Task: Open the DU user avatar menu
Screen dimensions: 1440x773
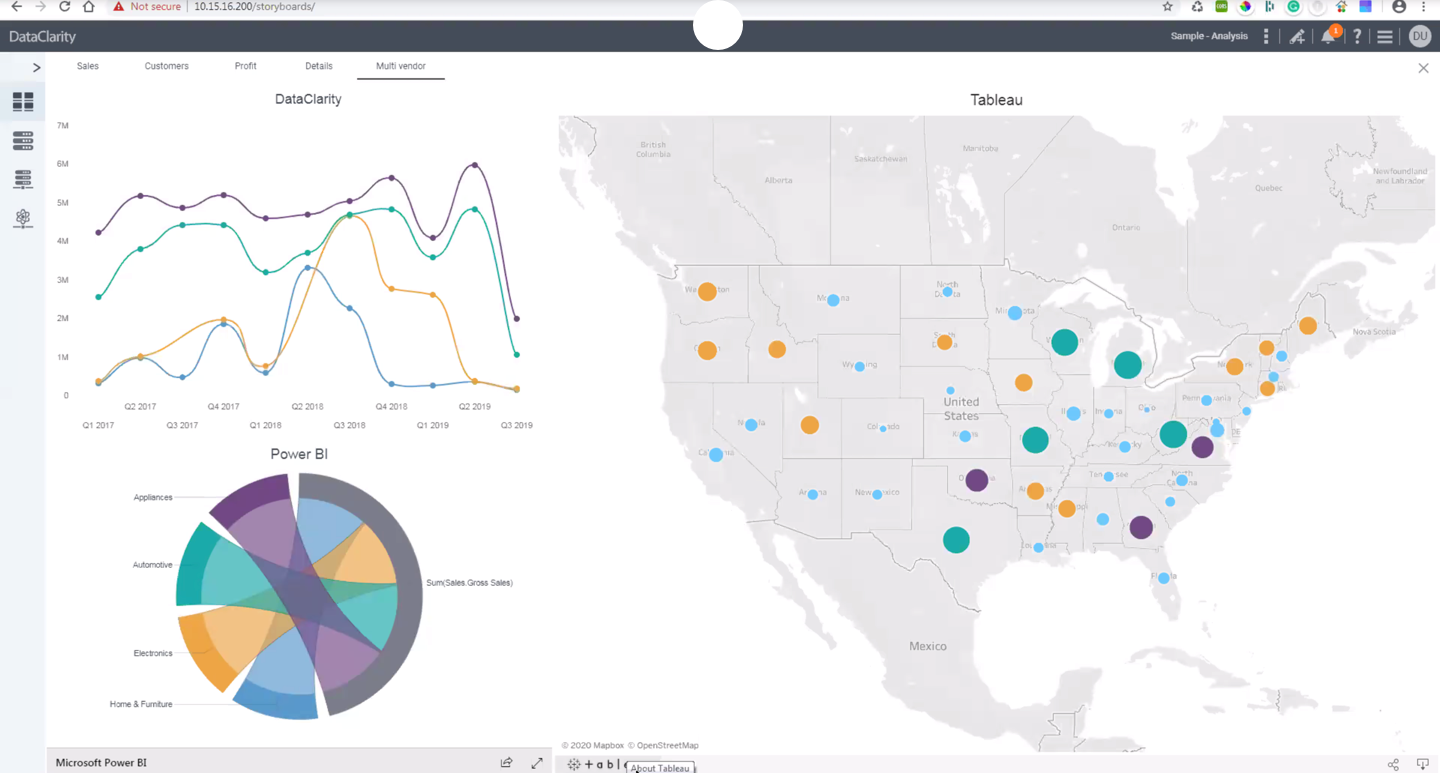Action: pos(1420,36)
